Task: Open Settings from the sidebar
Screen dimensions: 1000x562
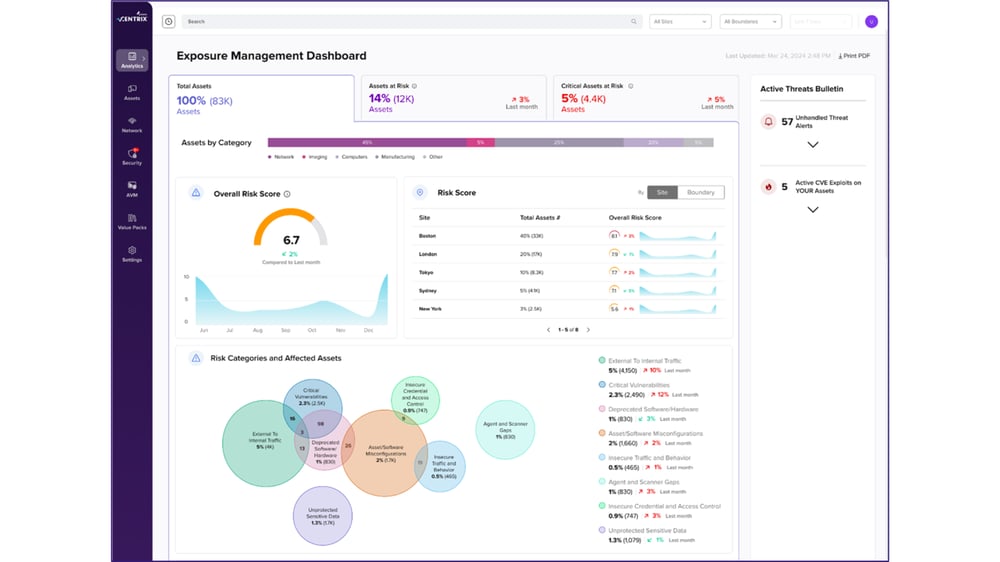Action: click(132, 253)
